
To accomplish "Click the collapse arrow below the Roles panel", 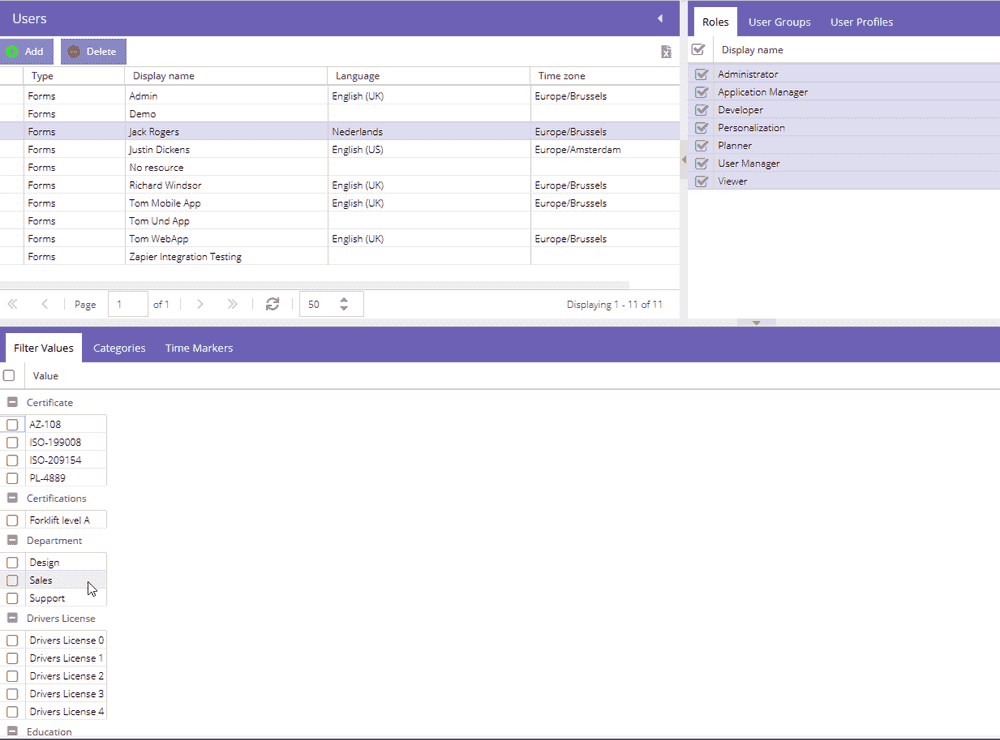I will (756, 323).
